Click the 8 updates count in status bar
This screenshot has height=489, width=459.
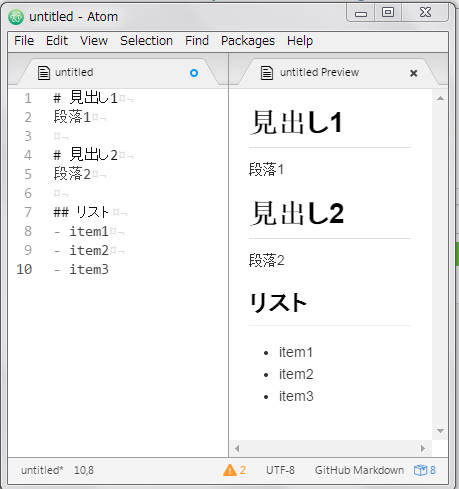click(x=433, y=470)
